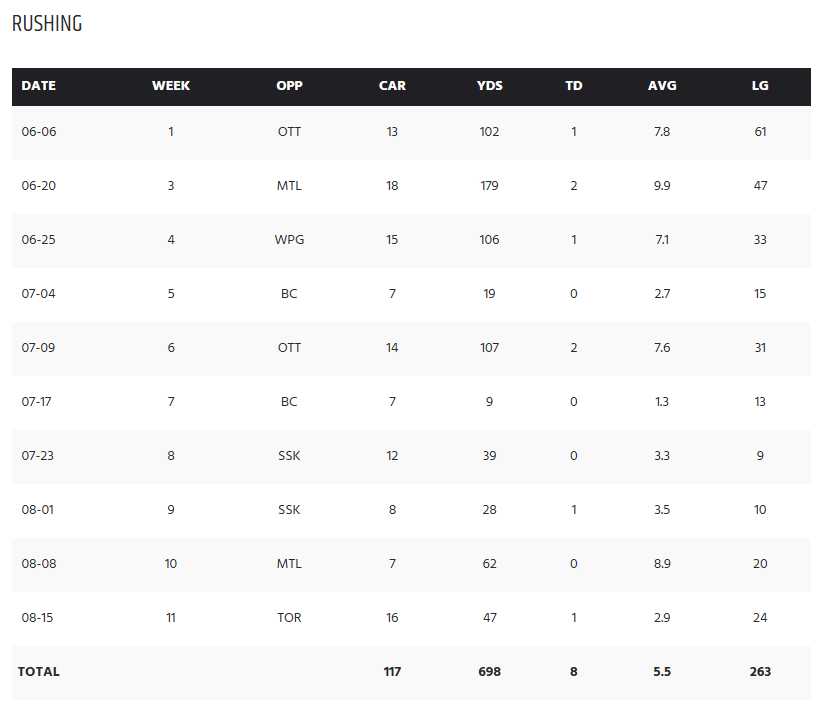The width and height of the screenshot is (820, 705).
Task: Select the 698 total yards value
Action: 489,672
